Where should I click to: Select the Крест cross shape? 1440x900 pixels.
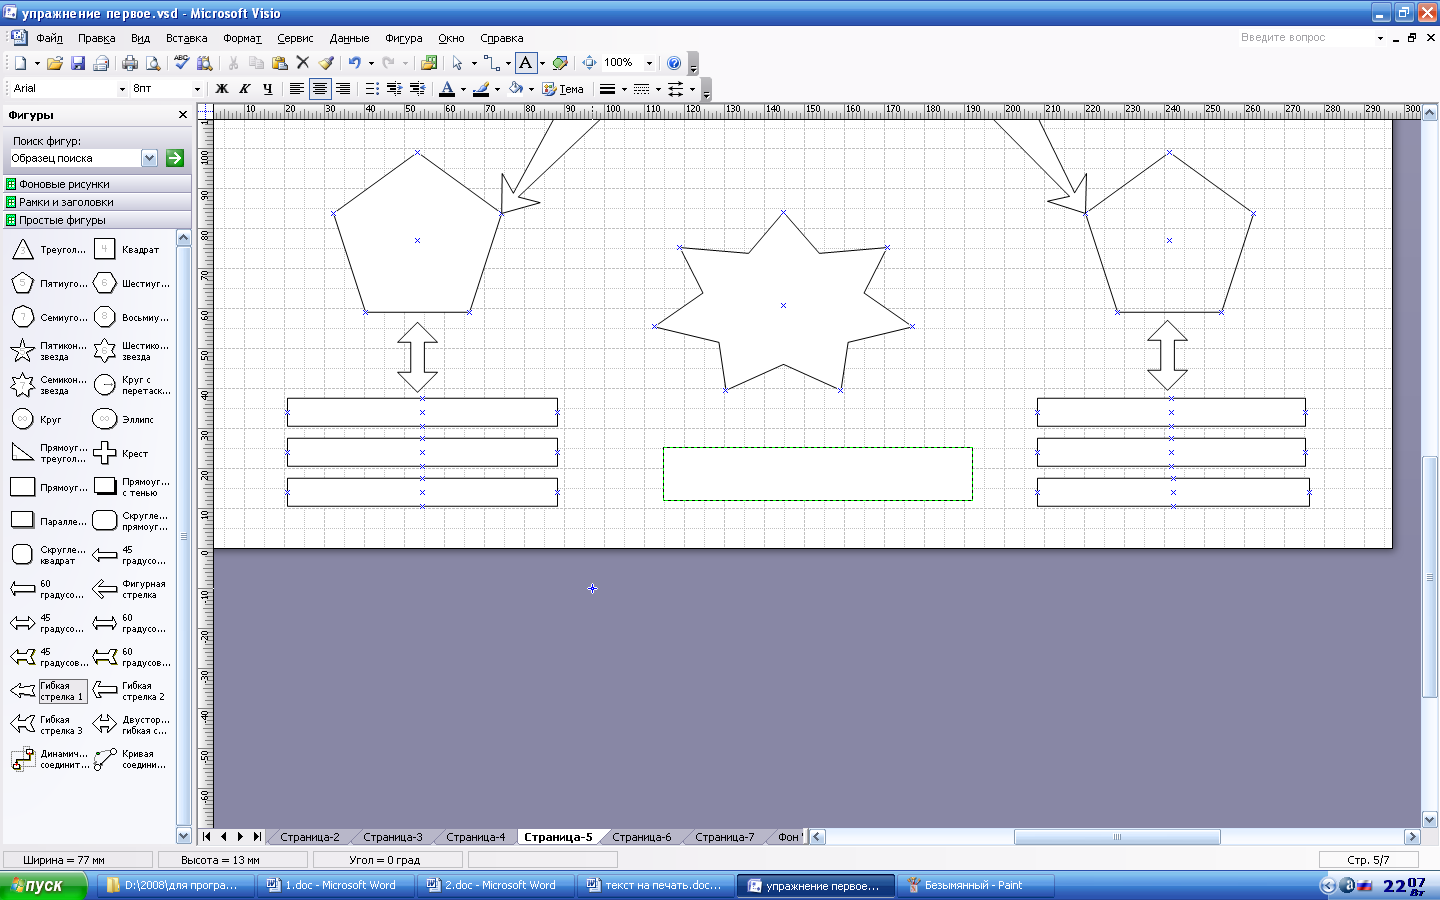click(x=120, y=454)
